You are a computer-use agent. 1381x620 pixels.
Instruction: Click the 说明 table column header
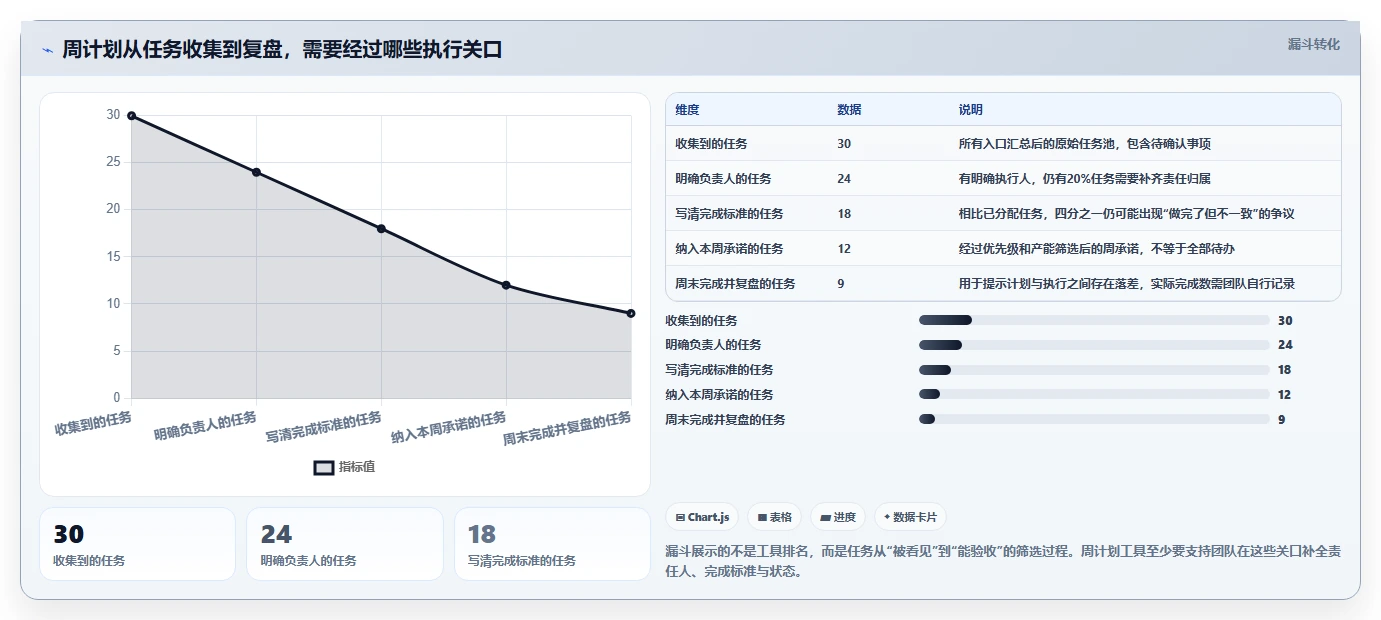(970, 109)
